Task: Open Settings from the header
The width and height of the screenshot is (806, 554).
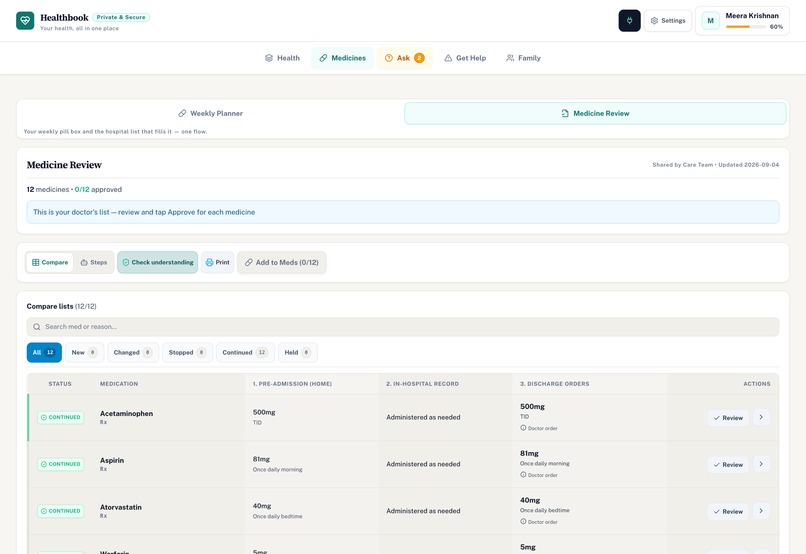Action: 668,21
